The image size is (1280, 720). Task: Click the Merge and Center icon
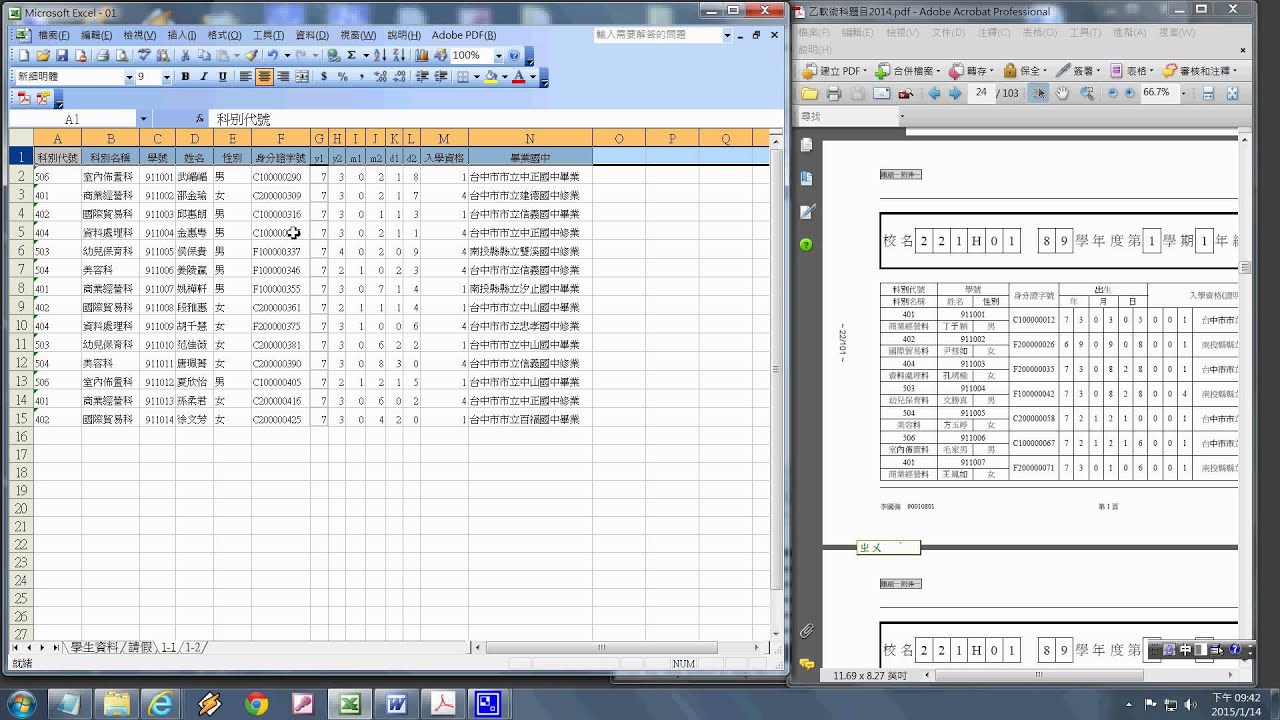point(302,76)
